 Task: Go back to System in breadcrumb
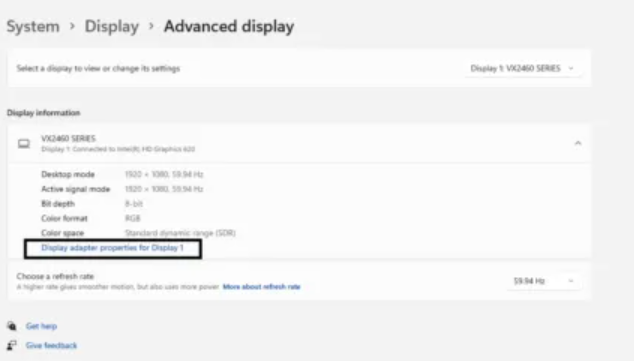pos(33,26)
